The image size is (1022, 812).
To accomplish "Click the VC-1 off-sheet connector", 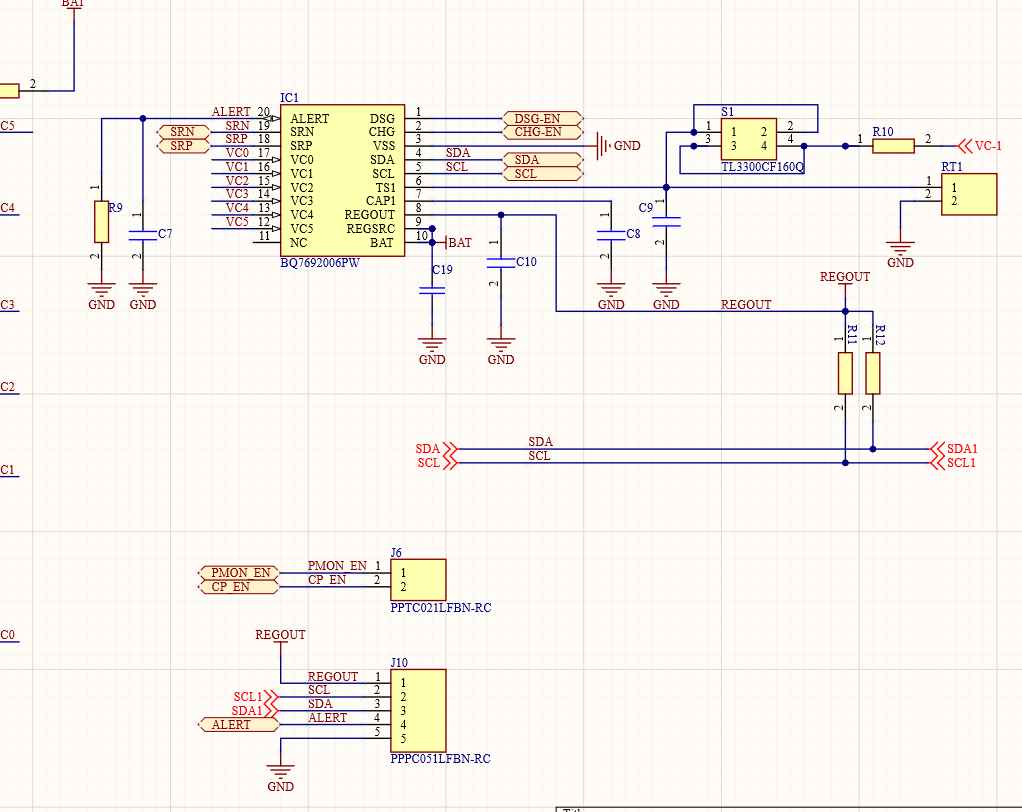I will (x=980, y=146).
